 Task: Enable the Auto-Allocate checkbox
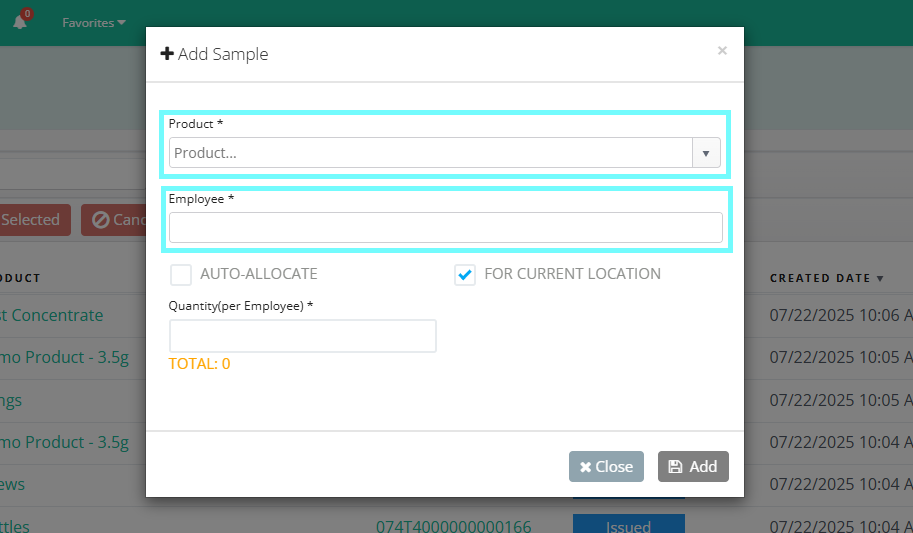point(181,274)
